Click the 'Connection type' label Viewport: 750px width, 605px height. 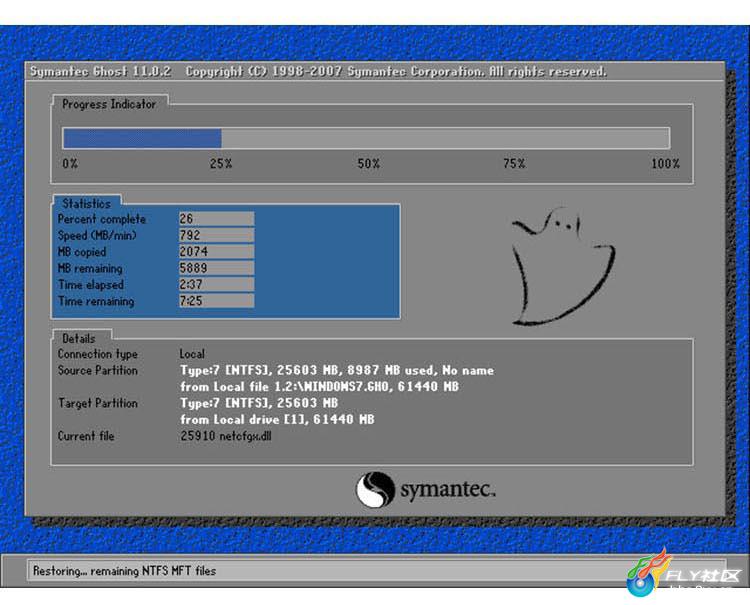pyautogui.click(x=98, y=354)
